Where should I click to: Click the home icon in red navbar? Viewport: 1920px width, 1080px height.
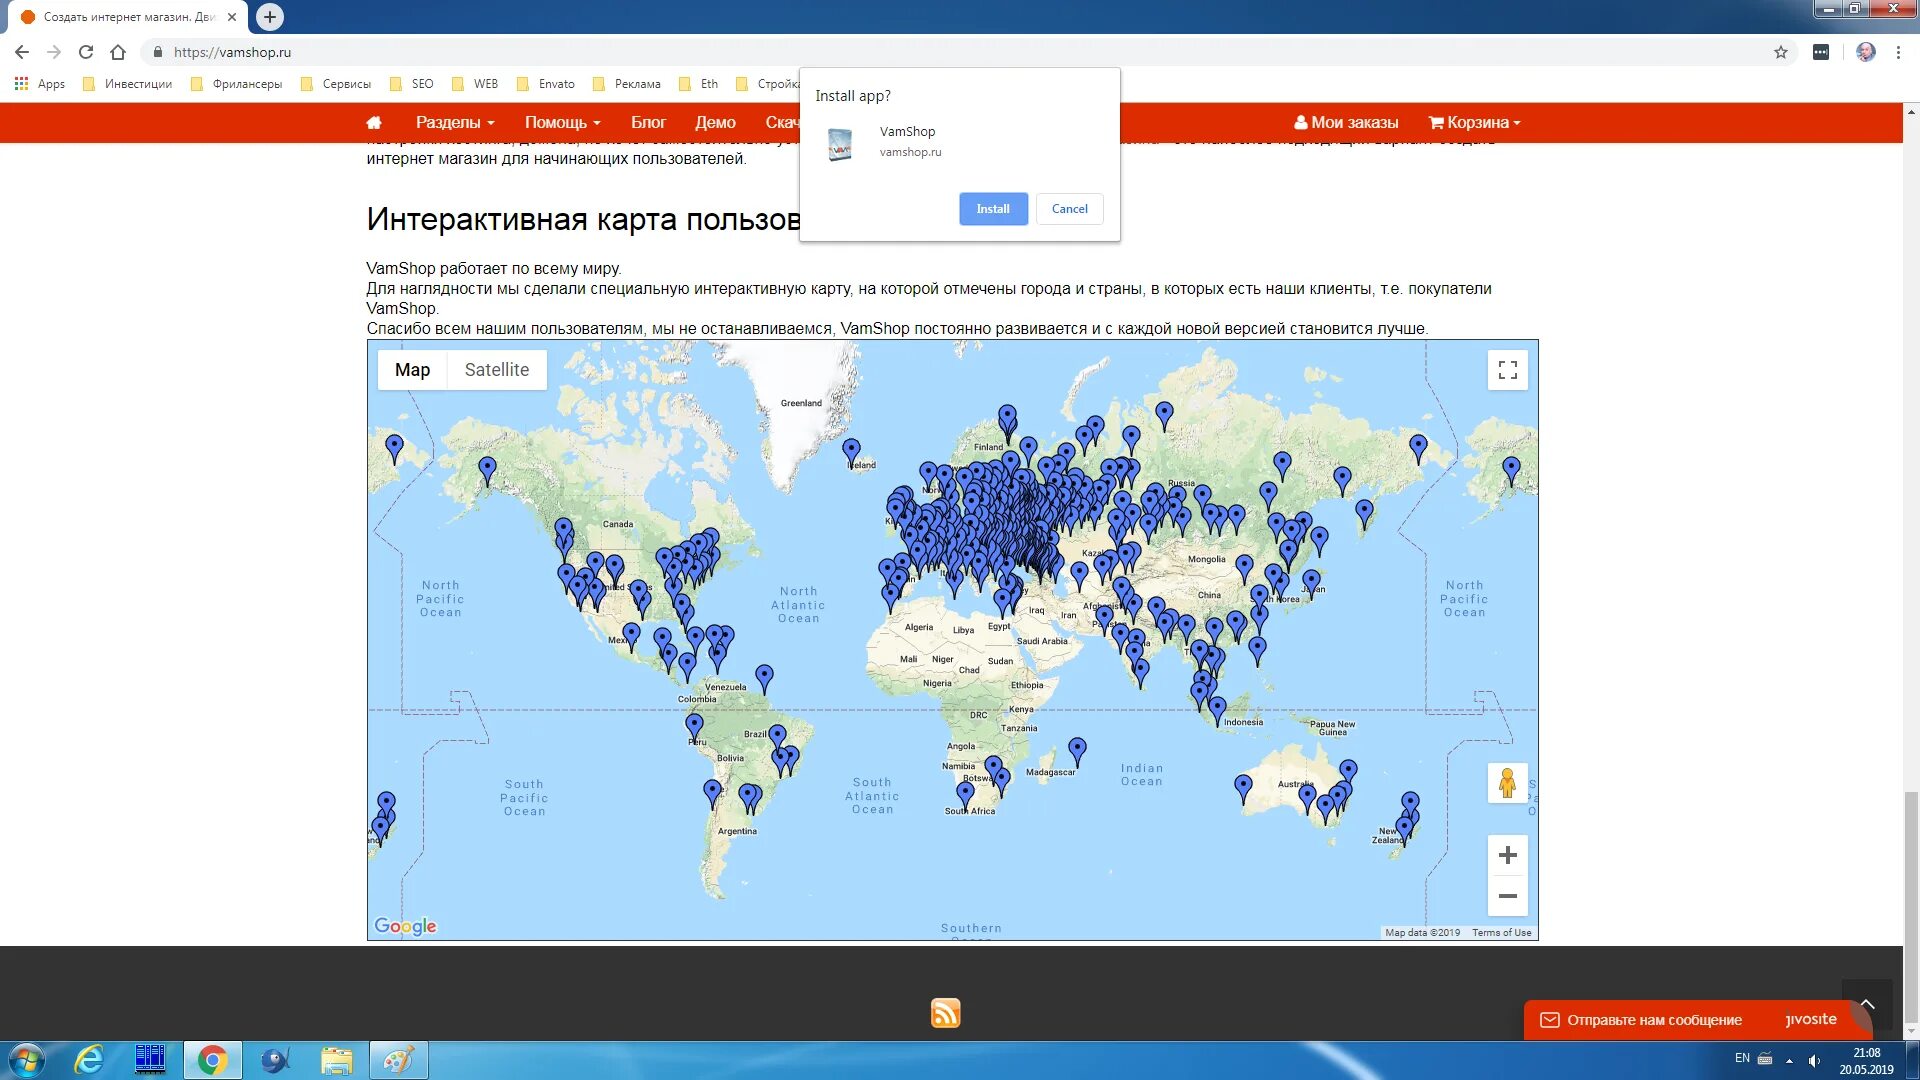374,122
